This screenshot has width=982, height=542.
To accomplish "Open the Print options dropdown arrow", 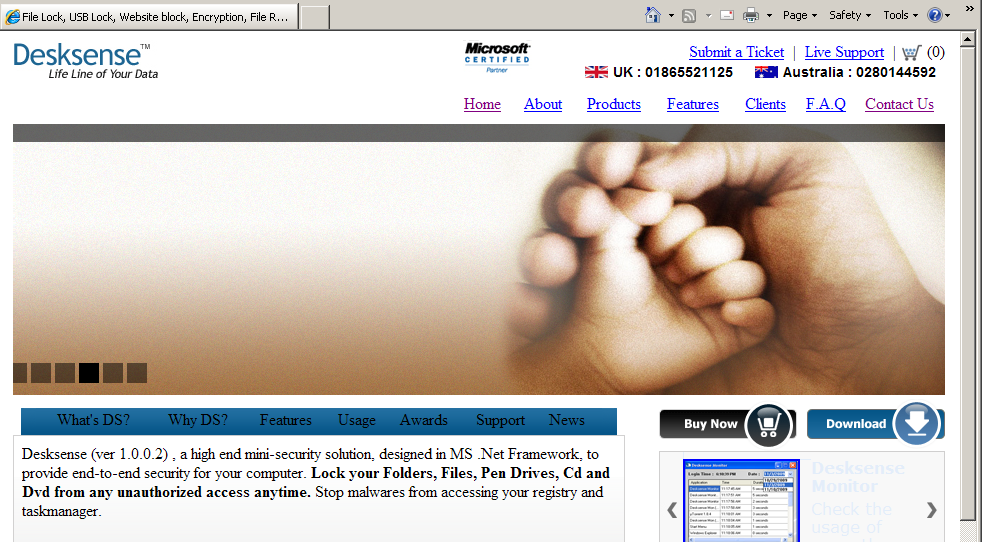I will coord(769,16).
